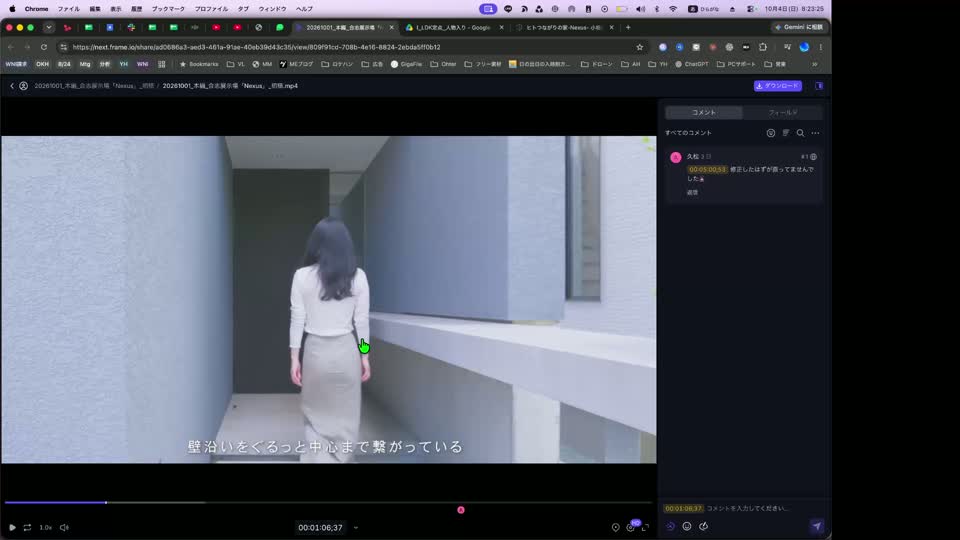Search the comments

pos(800,133)
